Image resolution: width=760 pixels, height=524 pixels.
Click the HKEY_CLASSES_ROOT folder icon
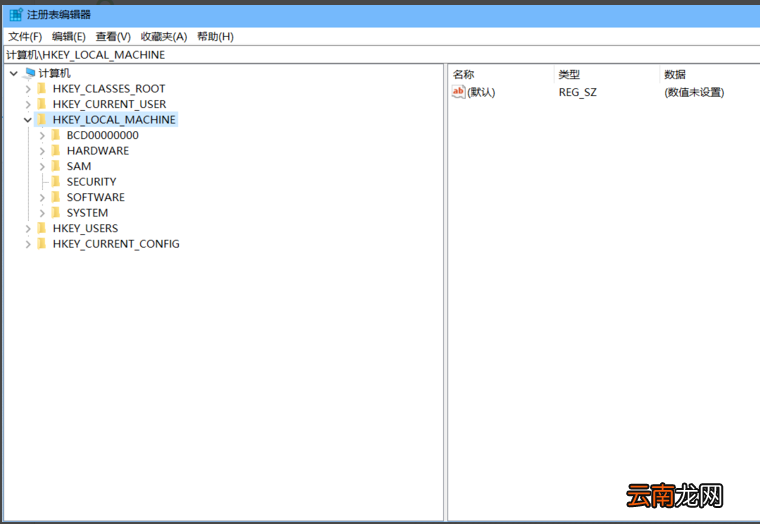(42, 89)
